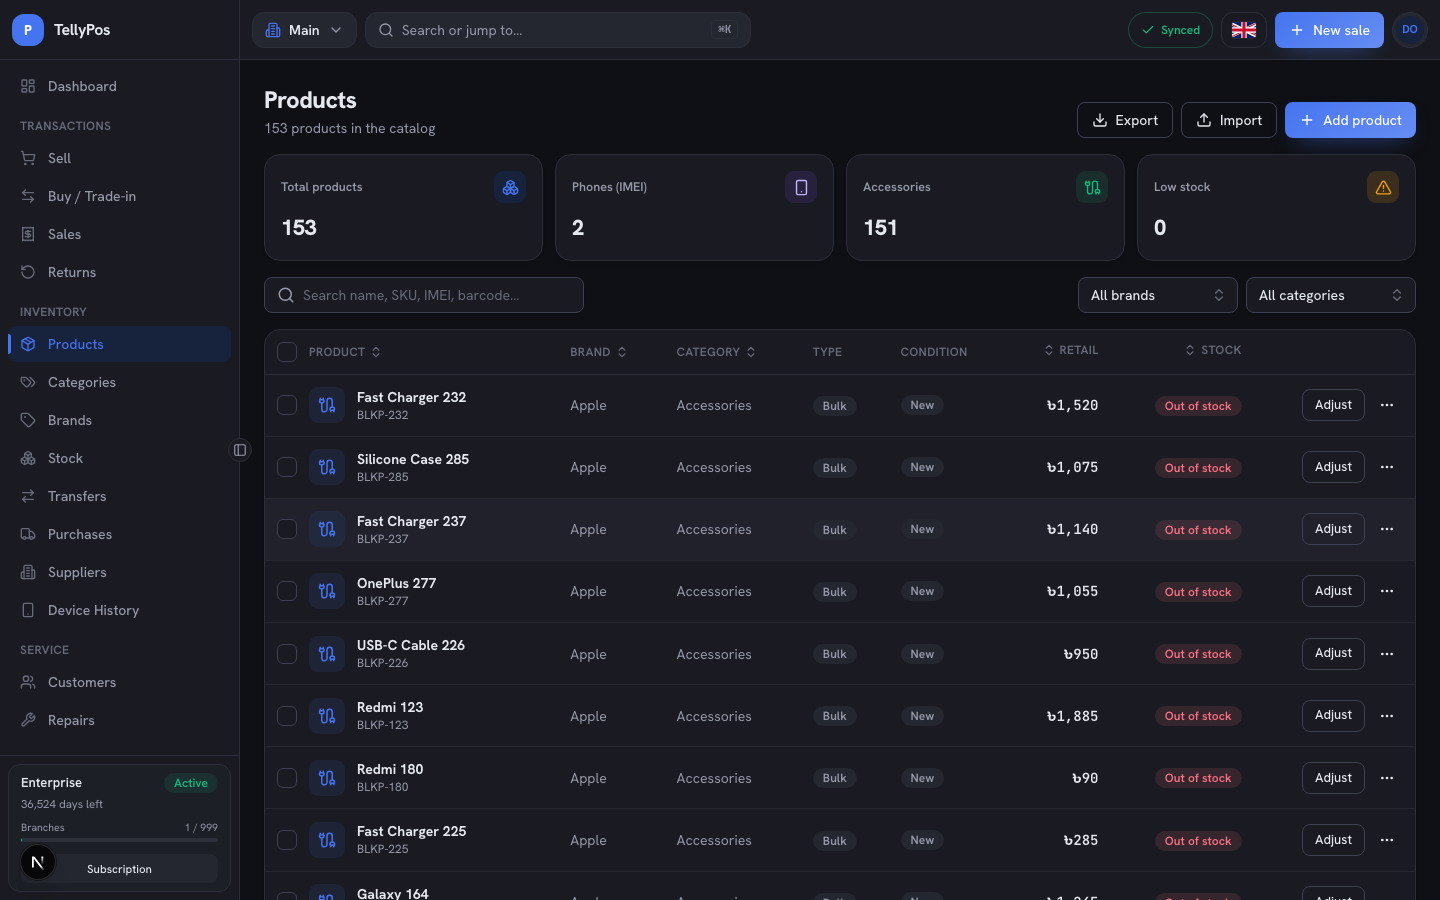Click the Accessories card icon
This screenshot has height=900, width=1440.
(1092, 187)
